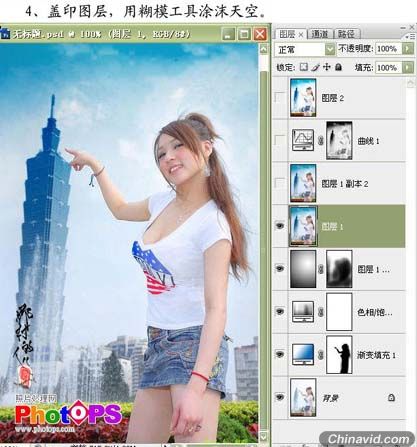Hide the 背景 layer eye icon

pos(280,397)
